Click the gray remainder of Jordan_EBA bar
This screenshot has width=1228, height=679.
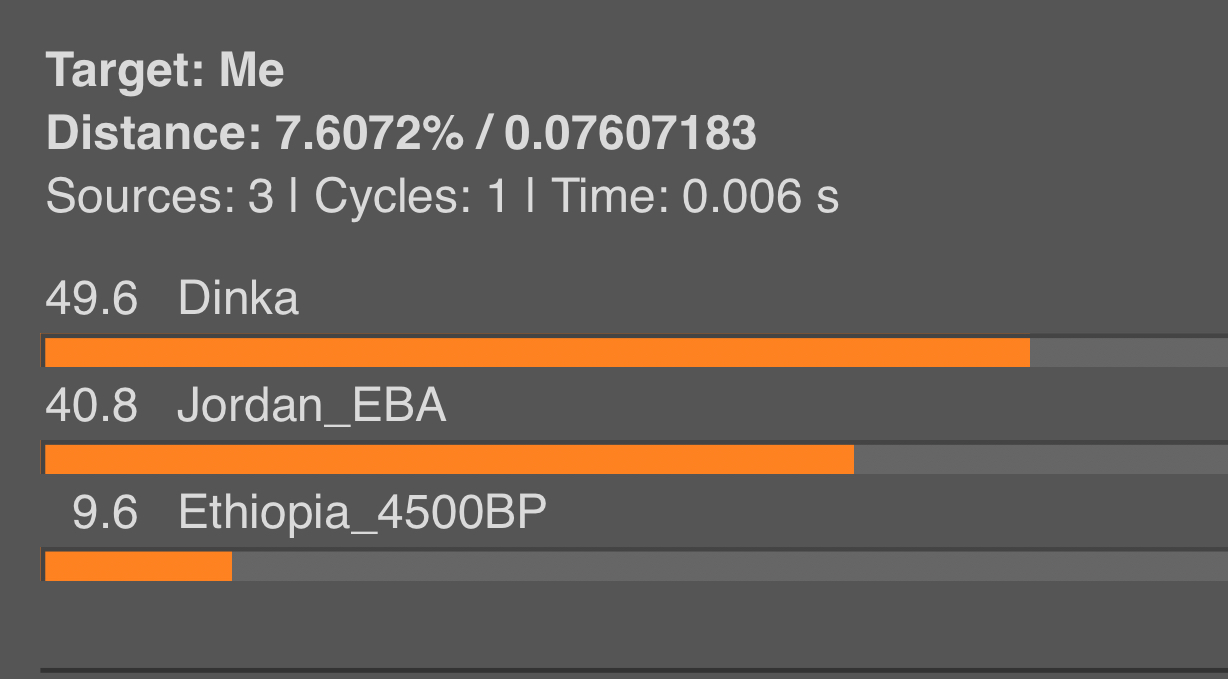click(1041, 459)
